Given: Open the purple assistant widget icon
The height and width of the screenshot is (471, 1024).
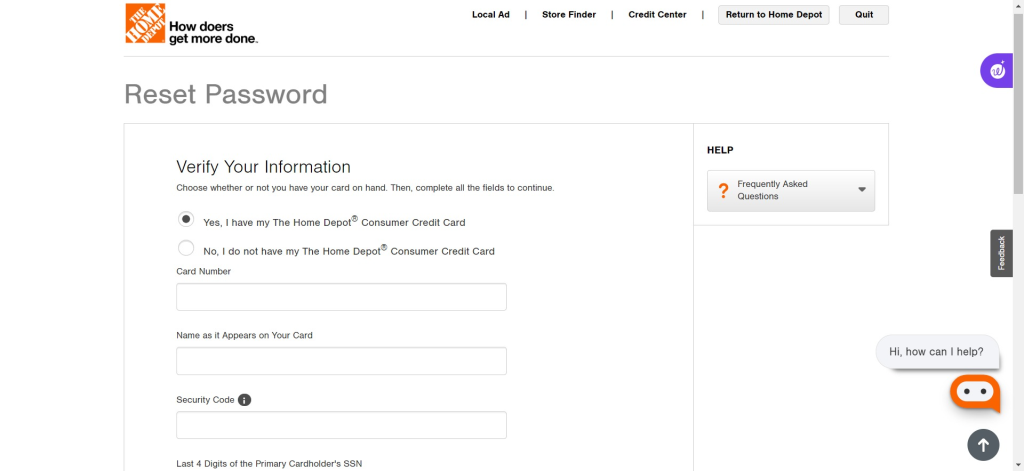Looking at the screenshot, I should 997,71.
